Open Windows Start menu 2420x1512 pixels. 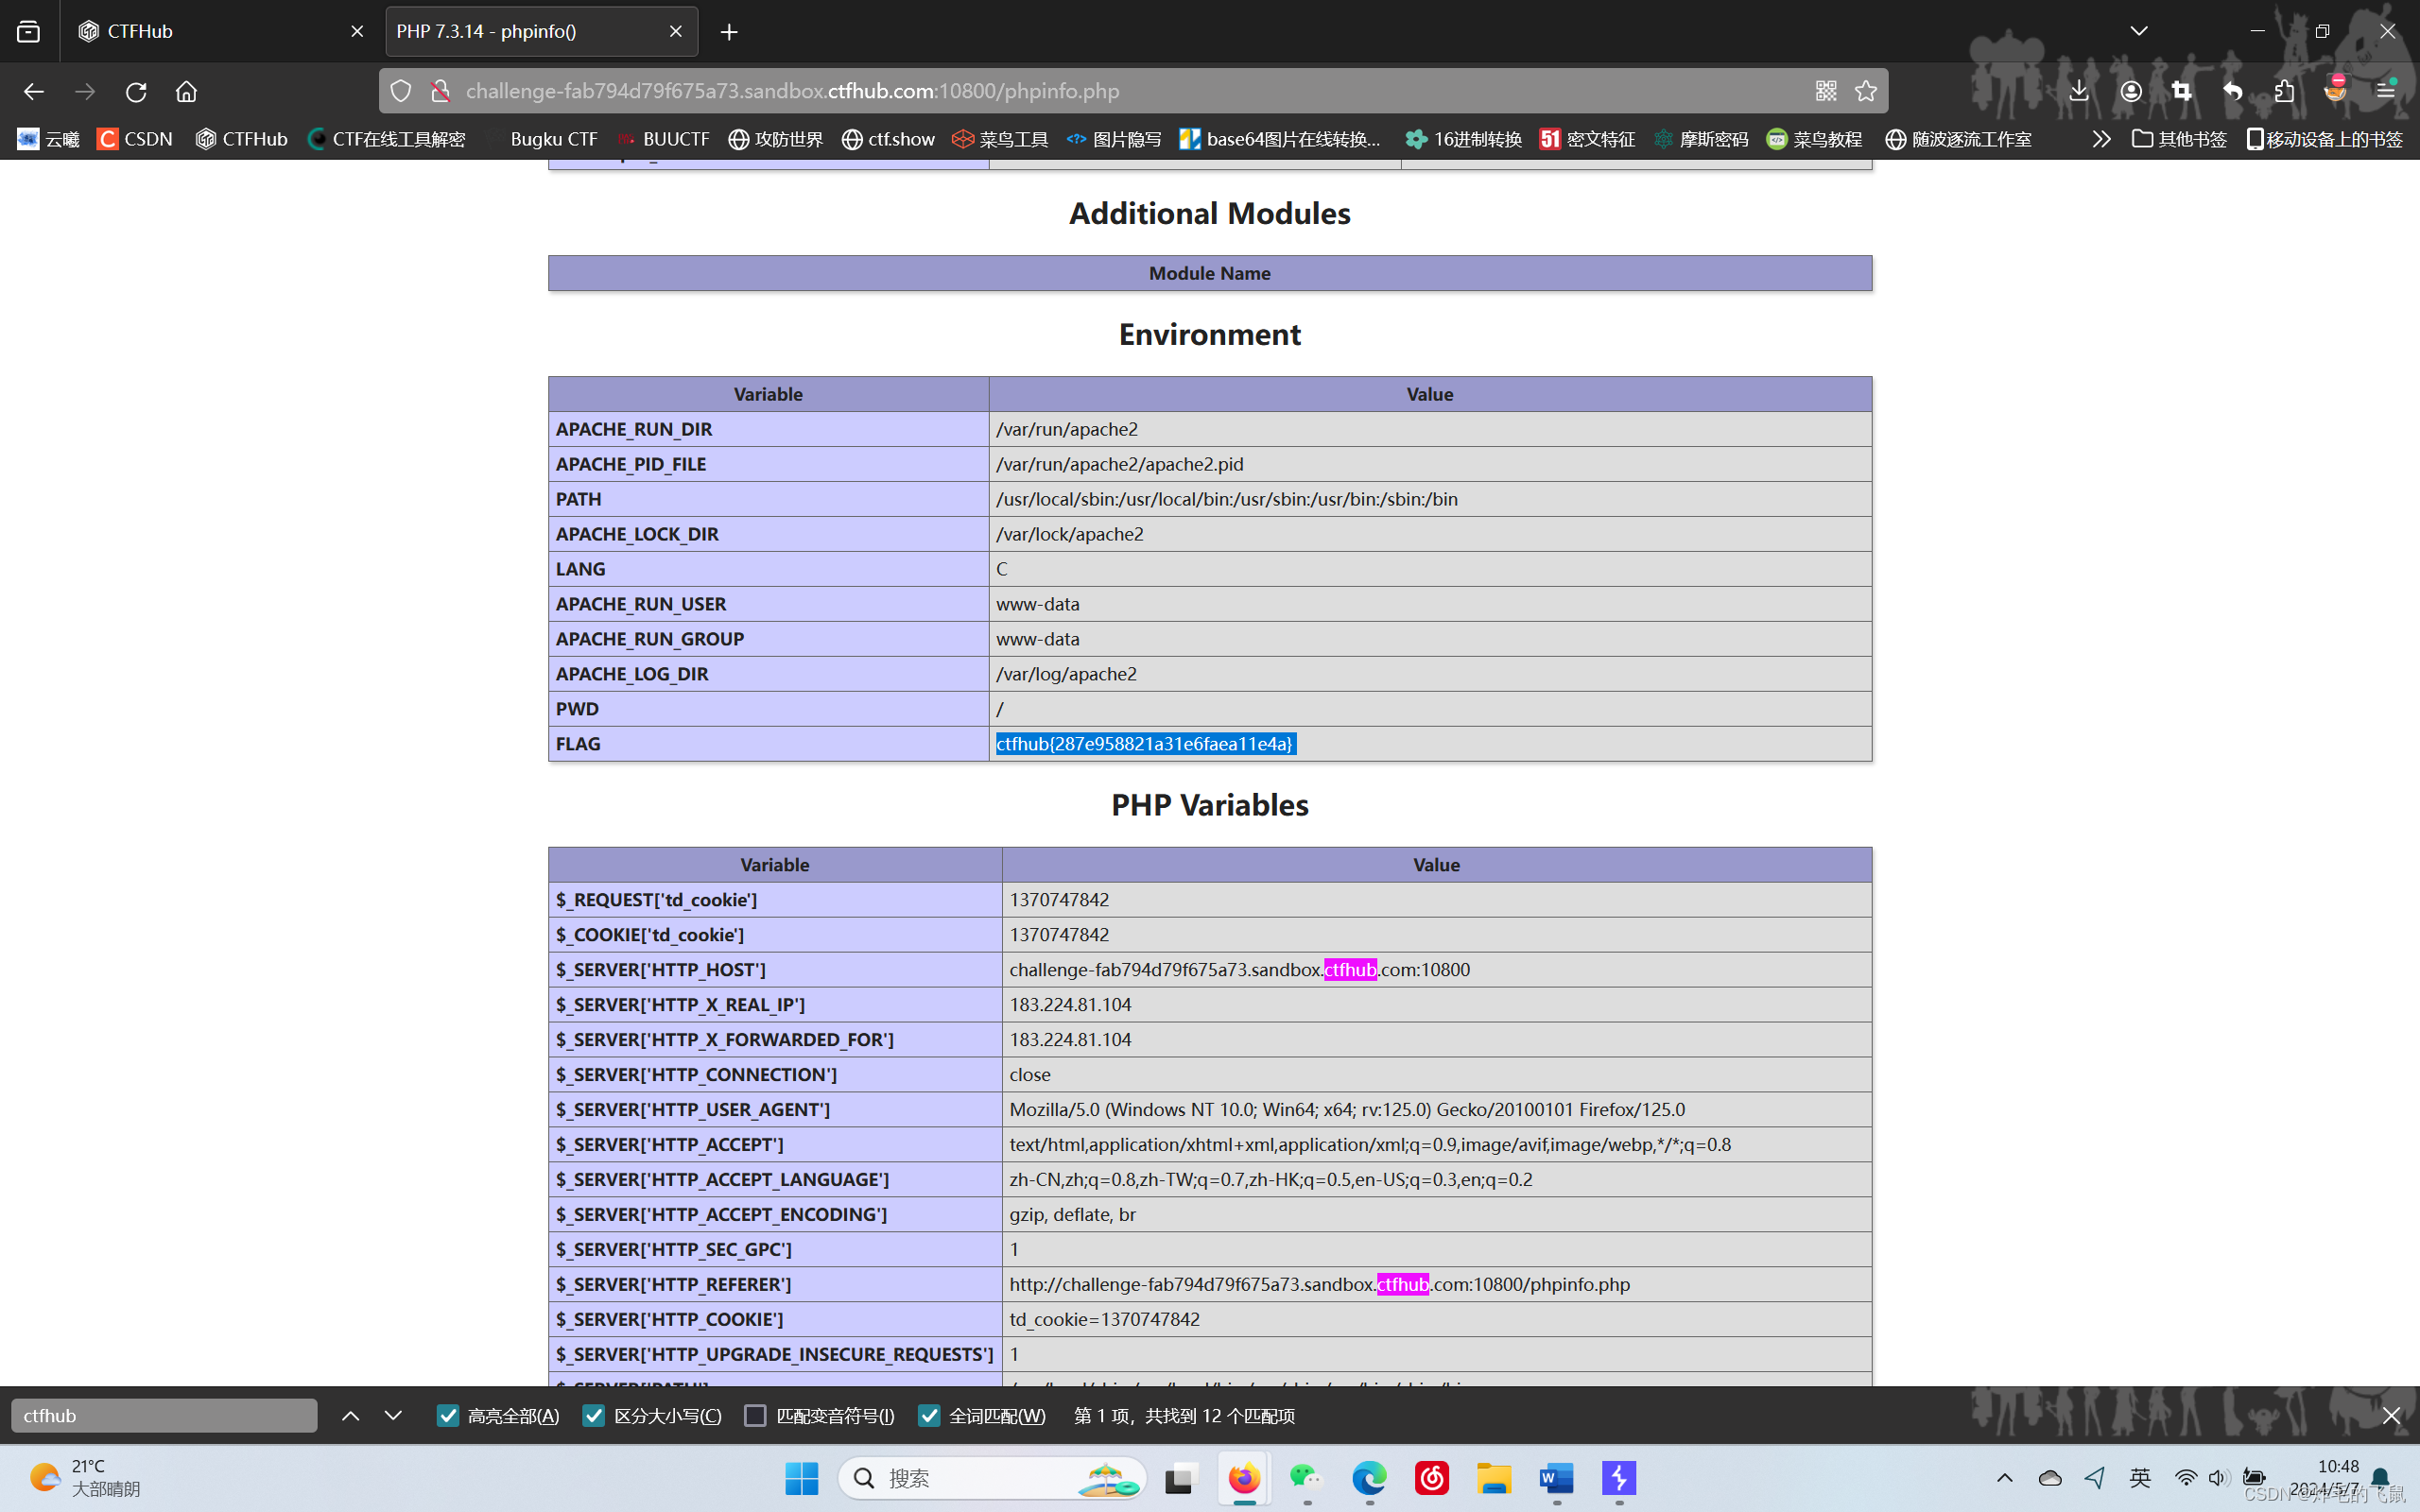pos(801,1478)
